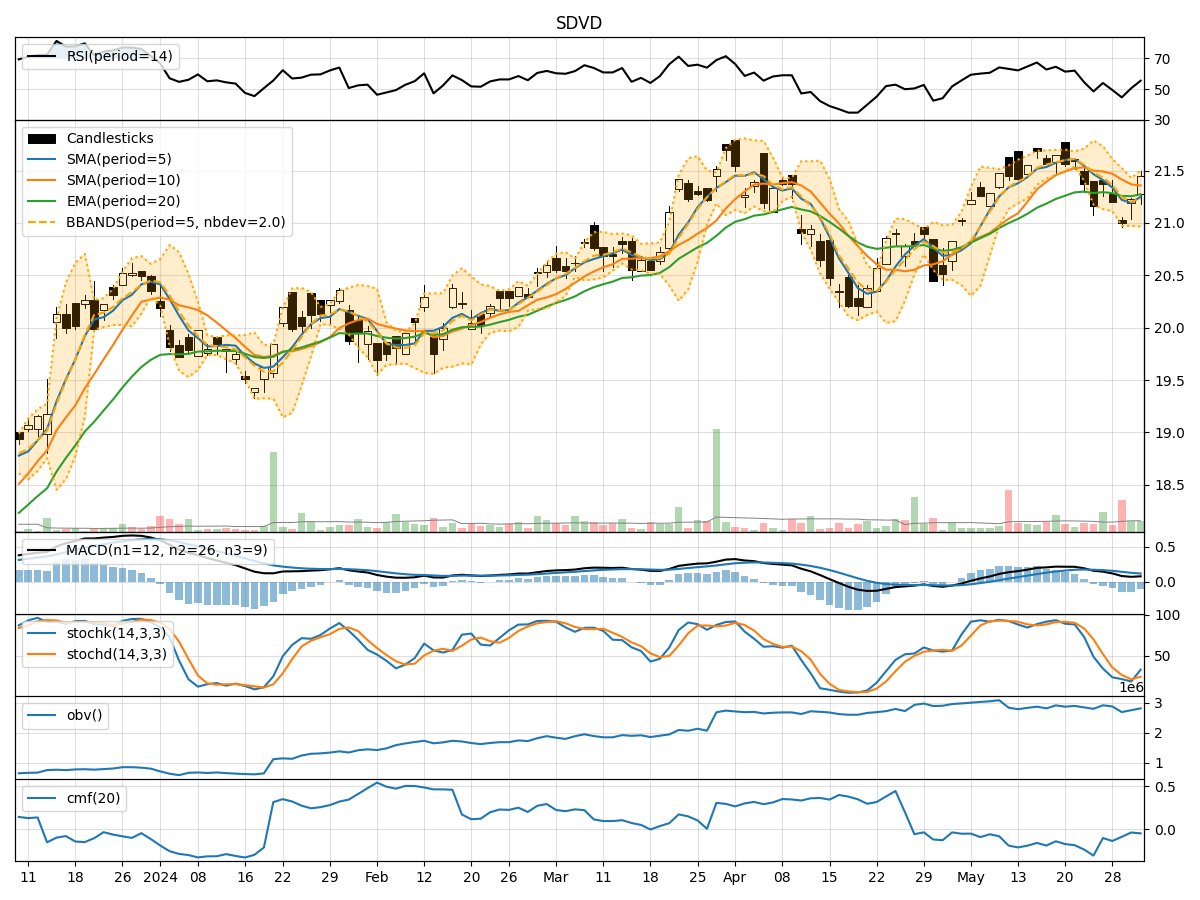Click the 21.5 price axis label
The width and height of the screenshot is (1200, 900).
(x=1167, y=171)
